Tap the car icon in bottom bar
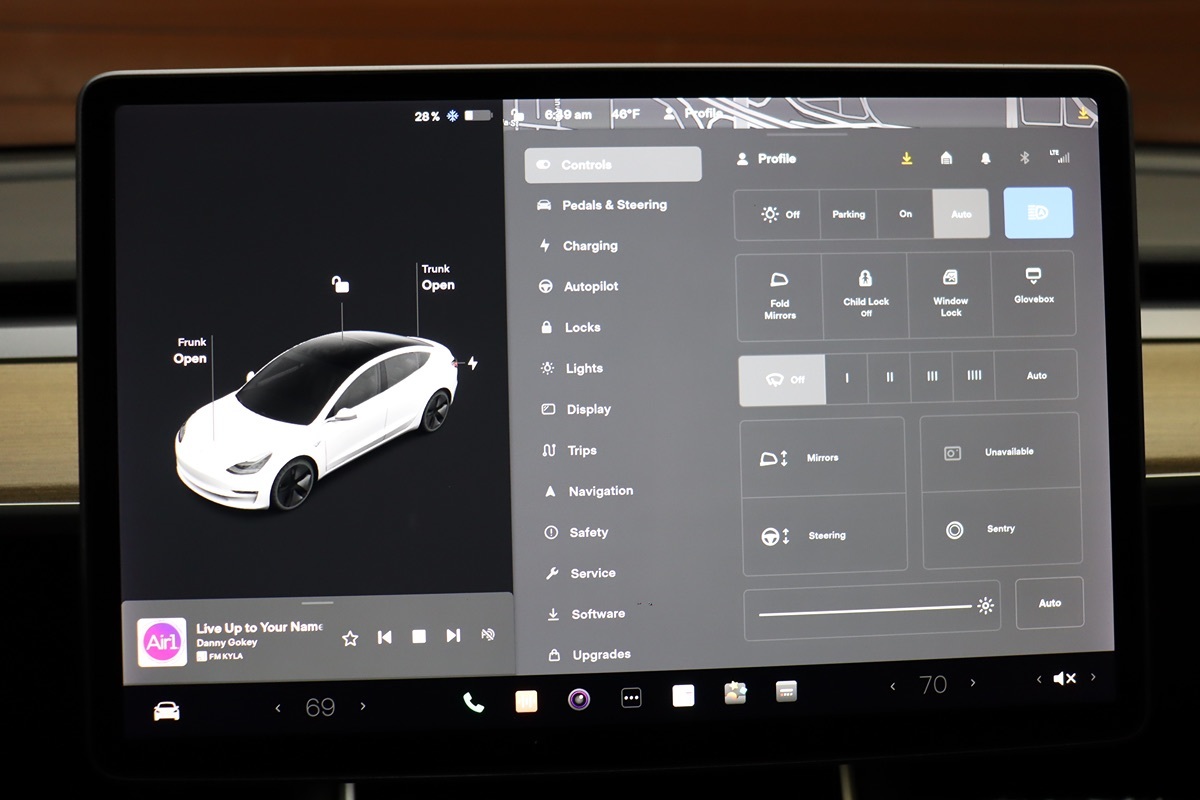 click(x=166, y=711)
